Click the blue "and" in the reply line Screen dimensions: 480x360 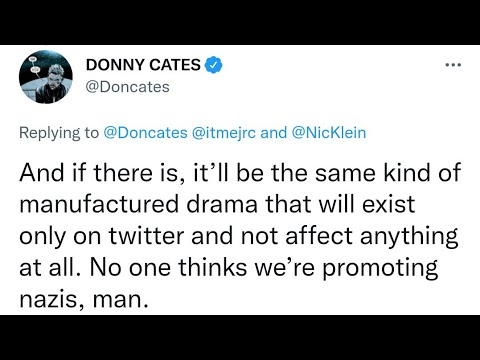273,133
